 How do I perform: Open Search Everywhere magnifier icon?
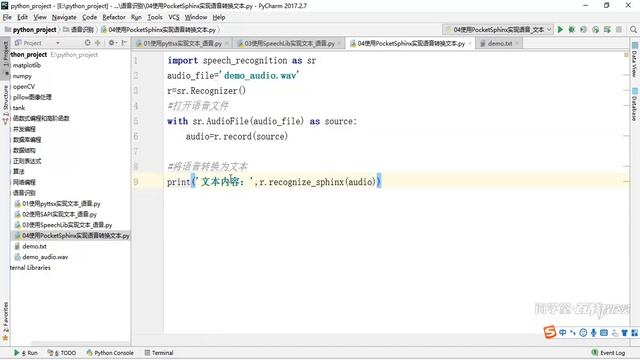pyautogui.click(x=633, y=29)
